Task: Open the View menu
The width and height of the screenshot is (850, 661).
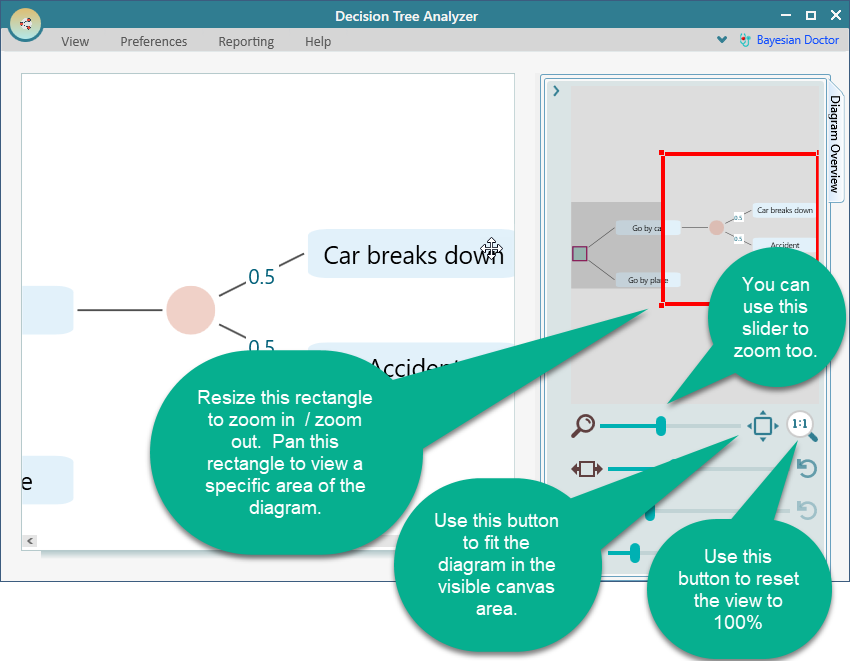Action: click(x=75, y=42)
